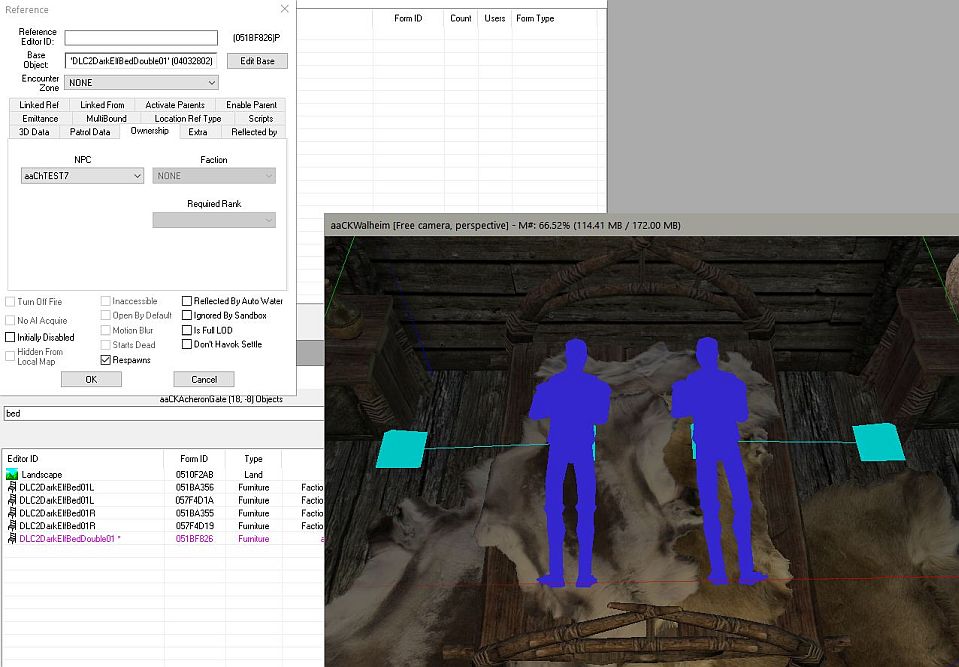Switch to the 3D Data tab

(x=34, y=132)
